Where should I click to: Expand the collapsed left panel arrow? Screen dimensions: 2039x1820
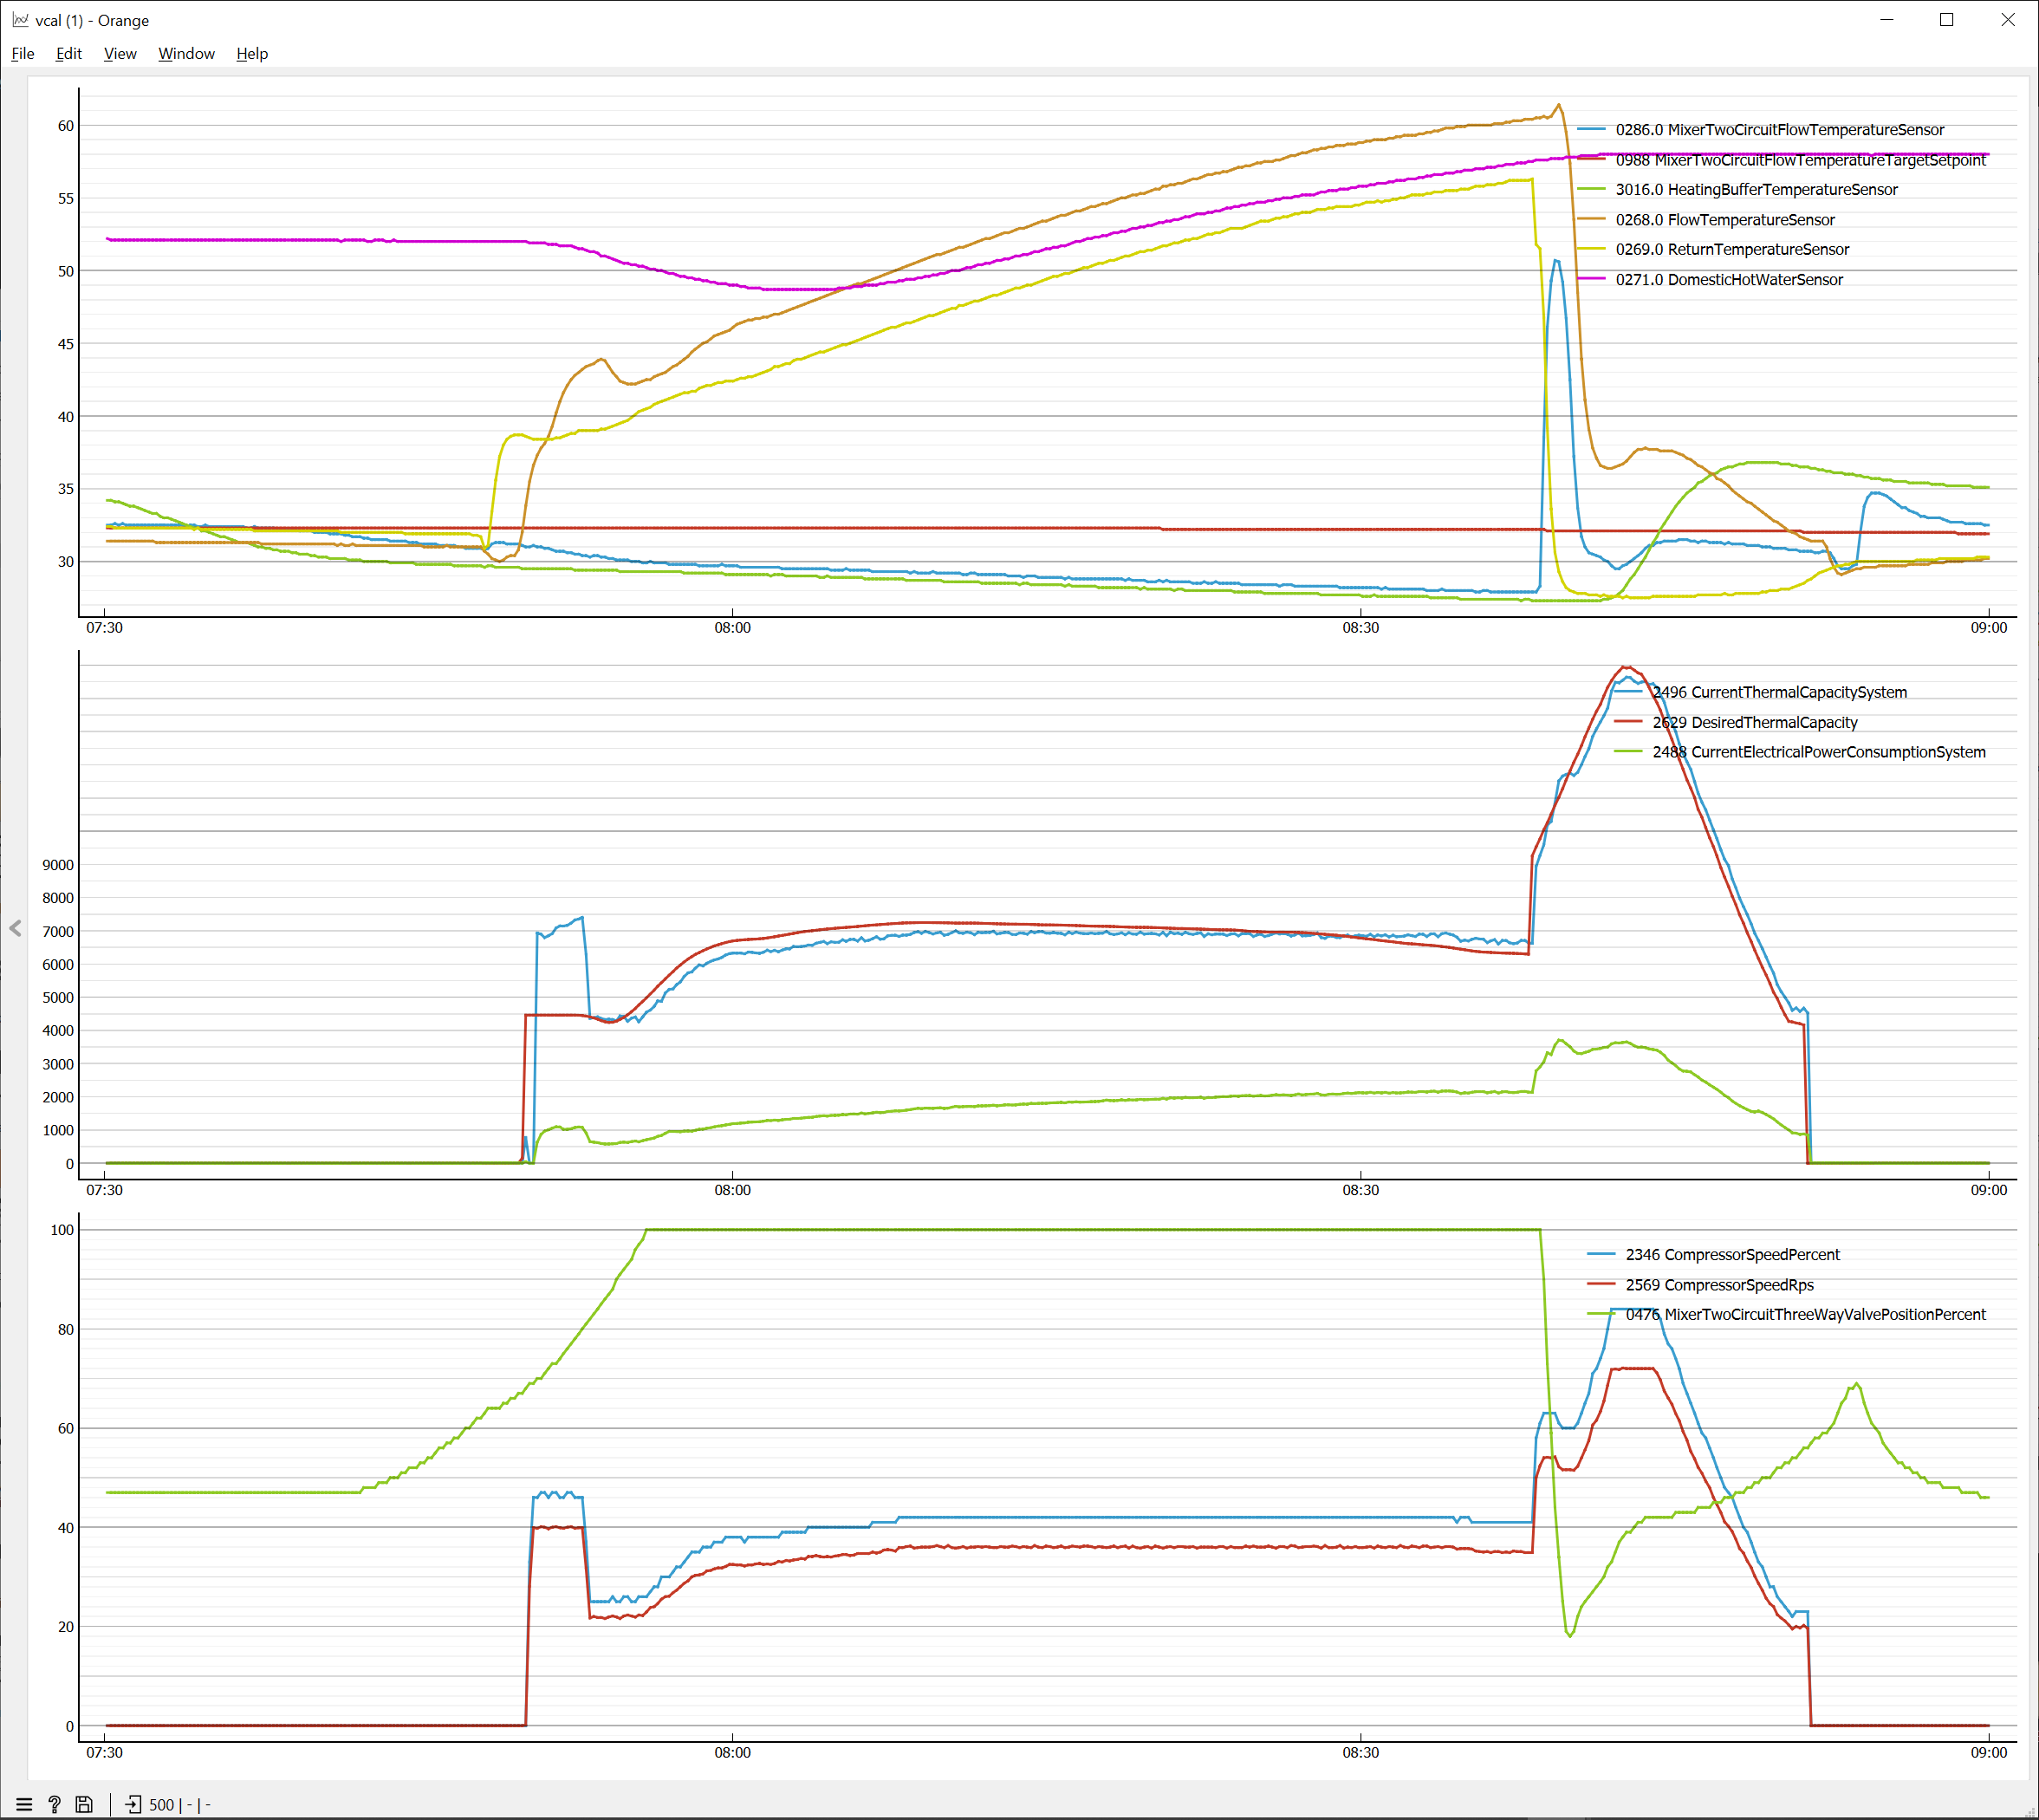click(15, 928)
